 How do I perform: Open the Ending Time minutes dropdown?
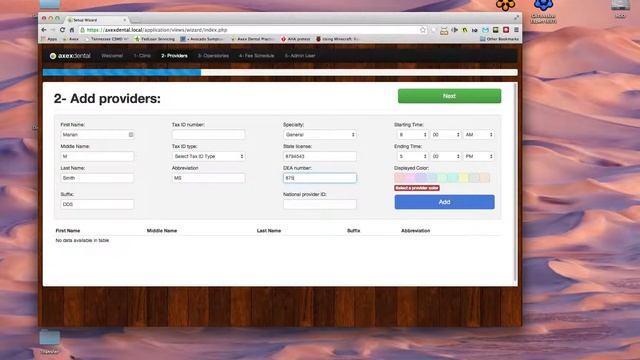point(445,156)
